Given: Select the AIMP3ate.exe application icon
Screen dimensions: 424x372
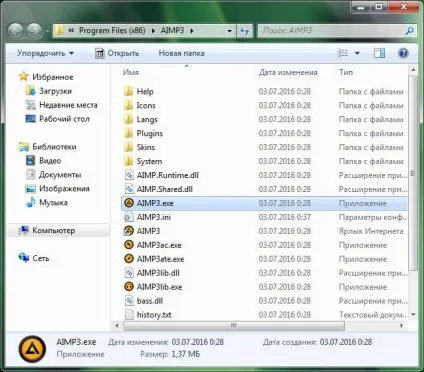Looking at the screenshot, I should [x=129, y=259].
